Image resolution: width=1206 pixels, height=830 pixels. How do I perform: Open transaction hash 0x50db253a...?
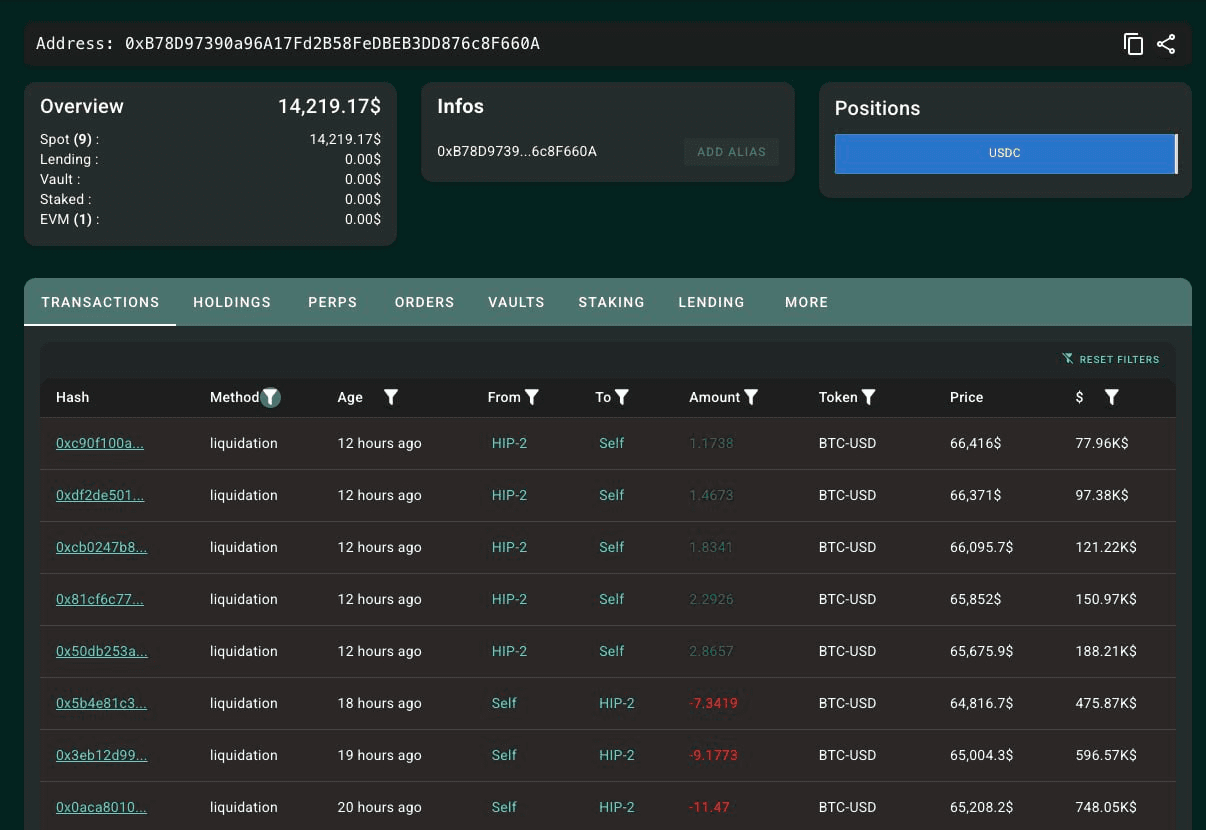[x=102, y=651]
